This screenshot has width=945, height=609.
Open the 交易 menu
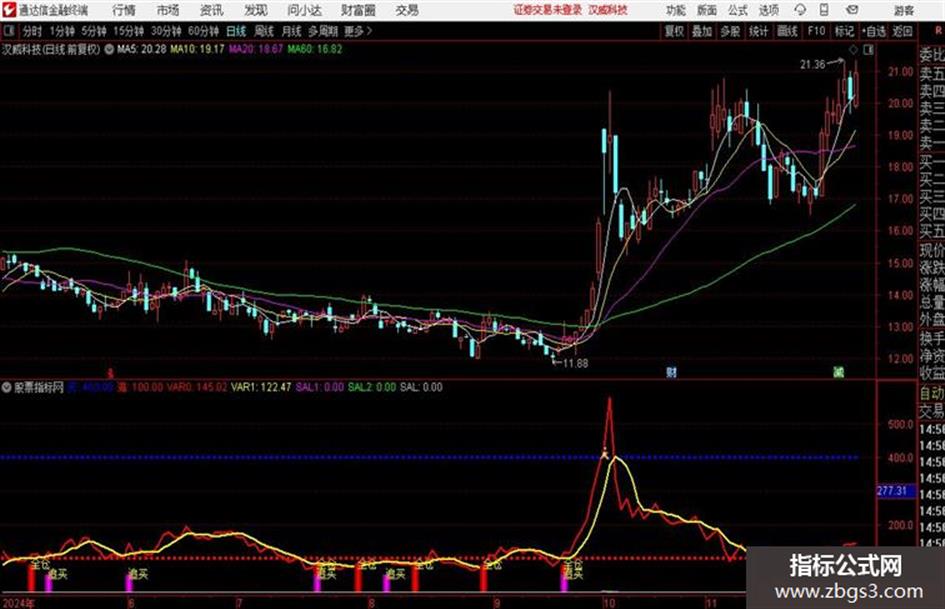click(407, 10)
